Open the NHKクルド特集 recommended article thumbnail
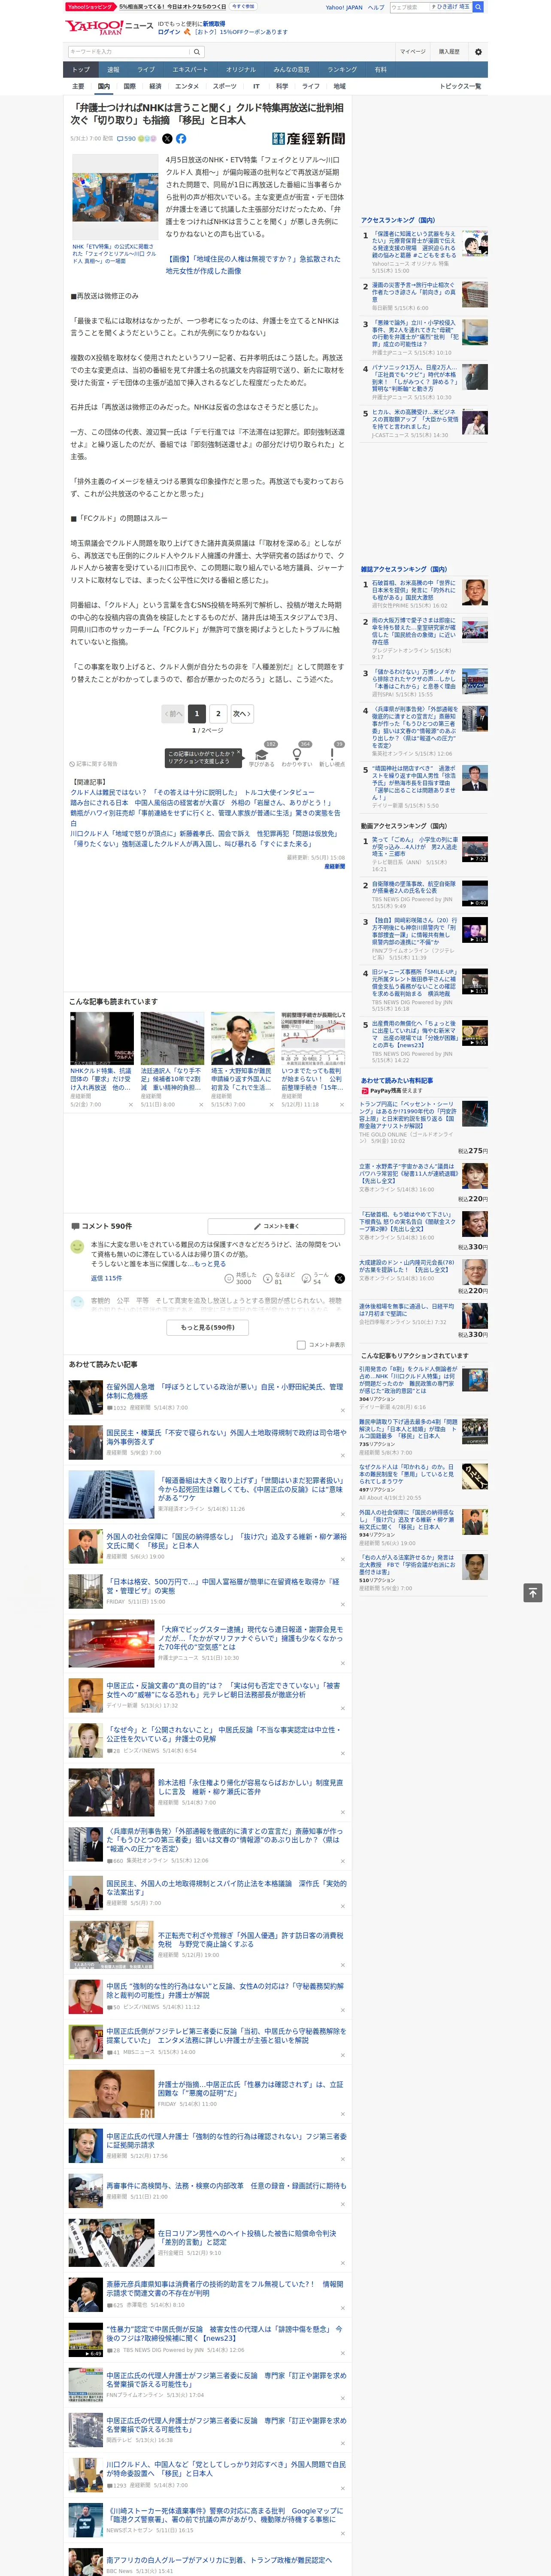The height and width of the screenshot is (2576, 551). (101, 1038)
